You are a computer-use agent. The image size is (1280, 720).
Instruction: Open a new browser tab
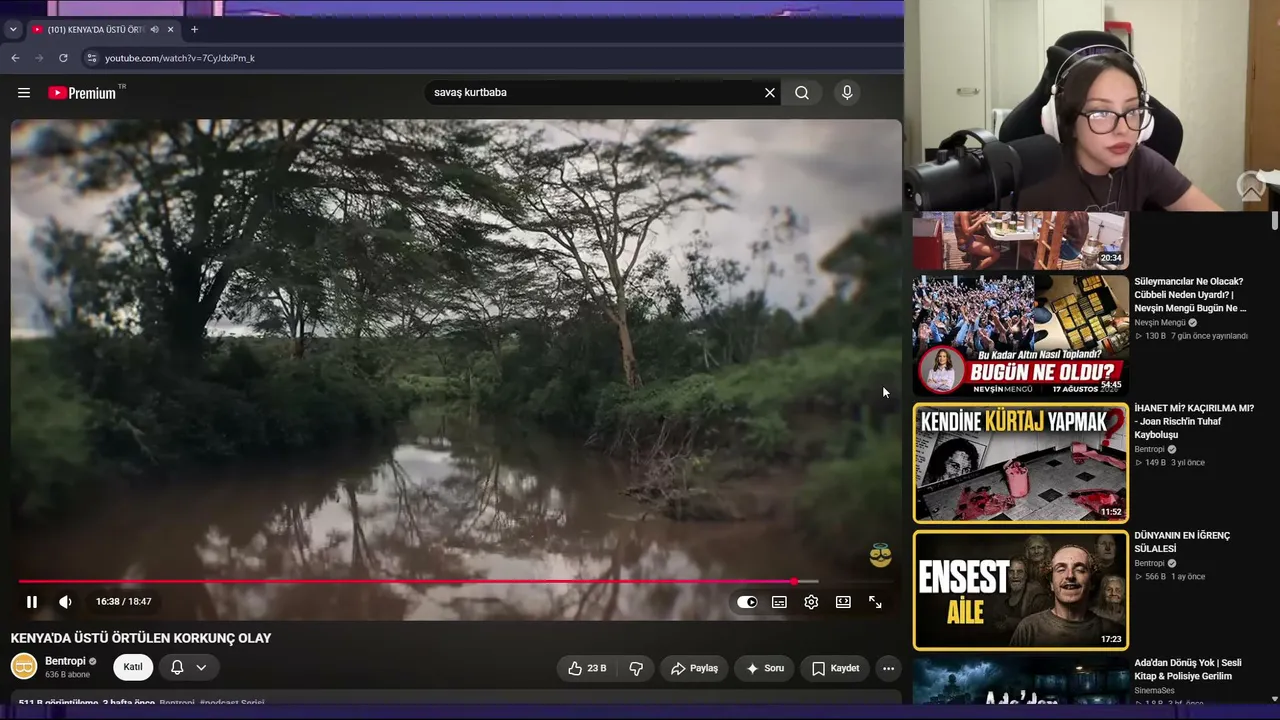tap(194, 30)
